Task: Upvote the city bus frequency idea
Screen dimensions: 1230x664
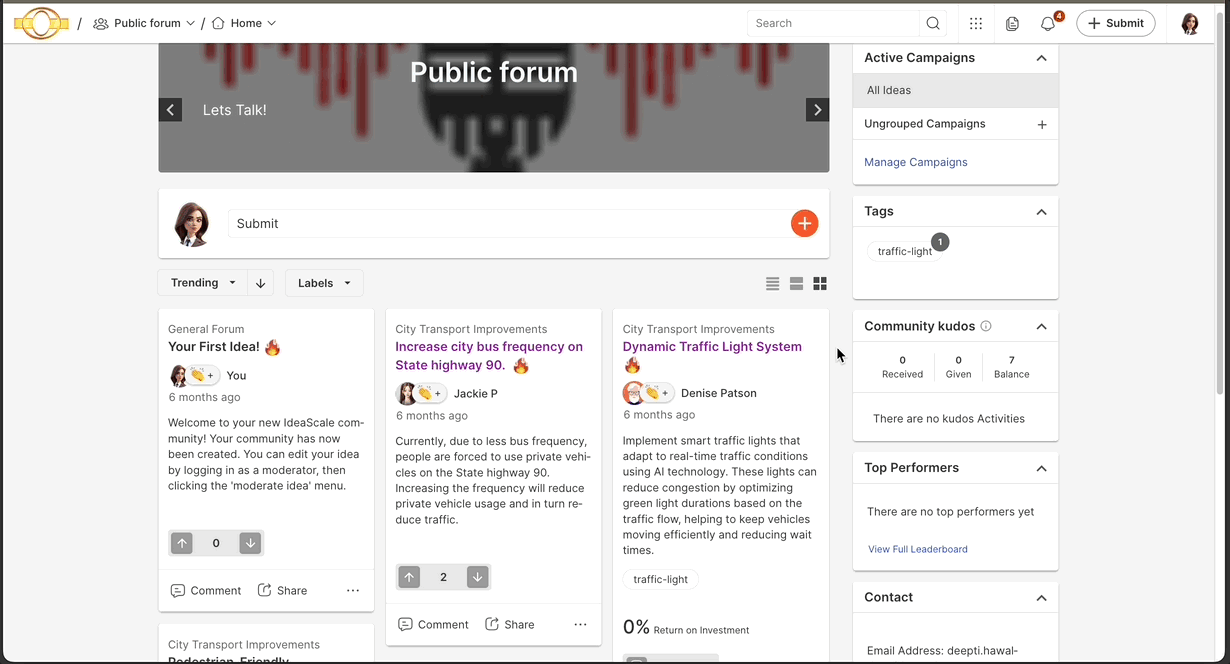Action: [x=409, y=577]
